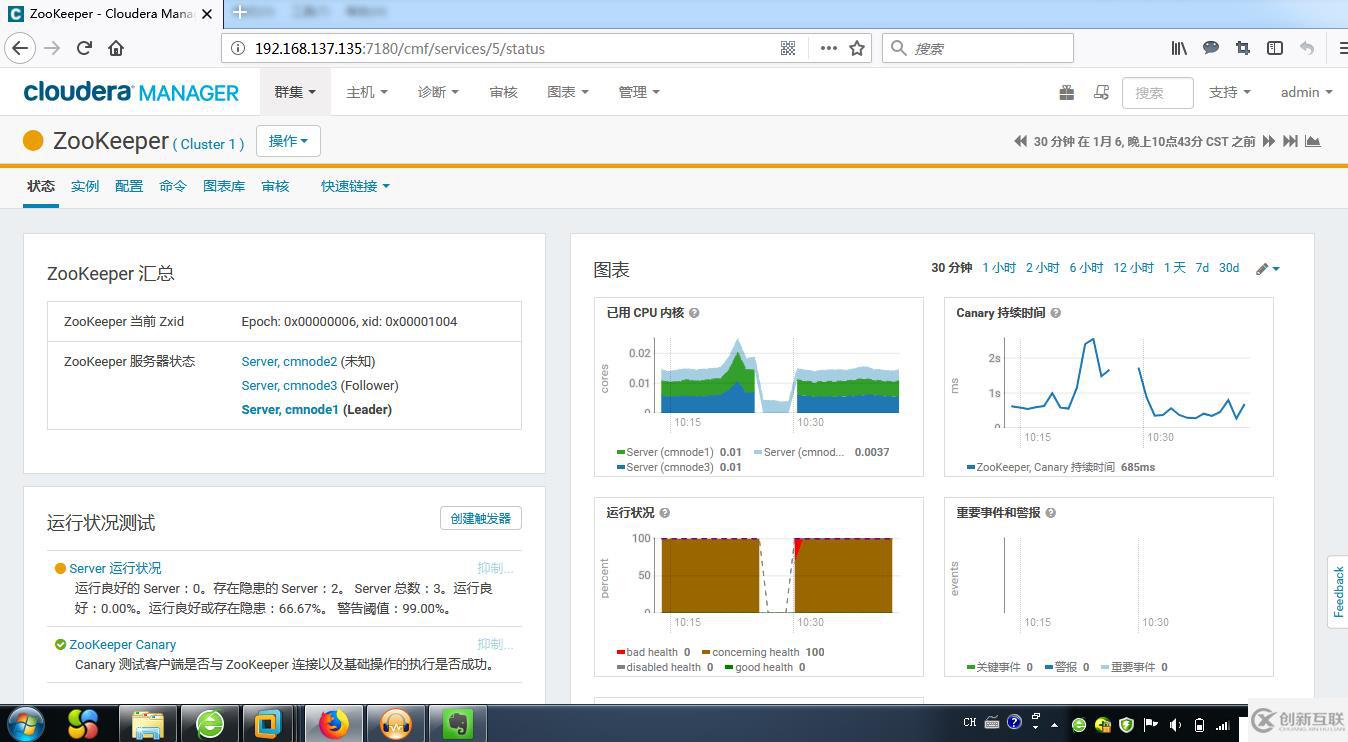
Task: Go back to the previous browser page
Action: (x=20, y=48)
